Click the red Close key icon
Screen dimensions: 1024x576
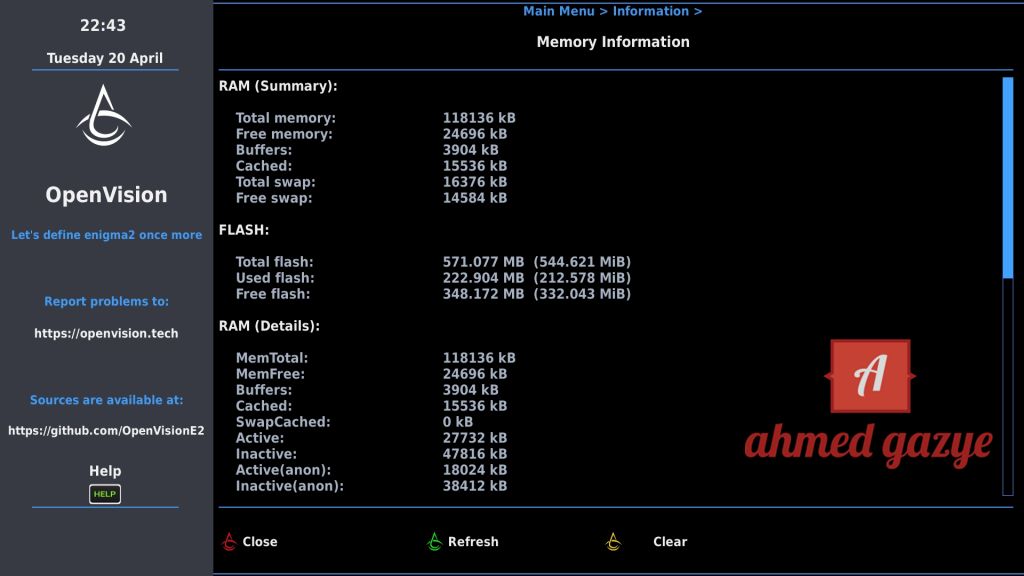229,541
